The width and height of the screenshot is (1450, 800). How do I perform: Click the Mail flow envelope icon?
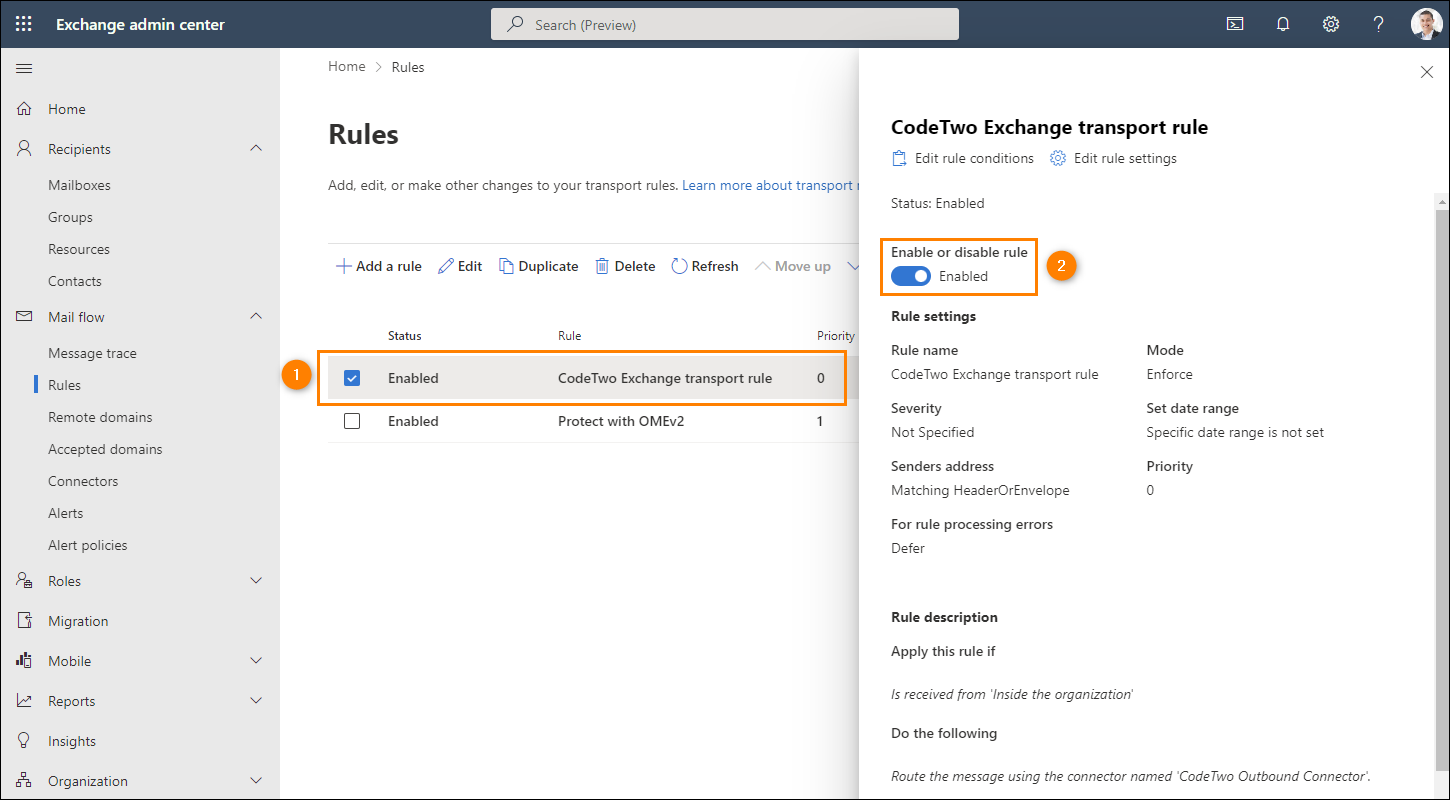25,317
